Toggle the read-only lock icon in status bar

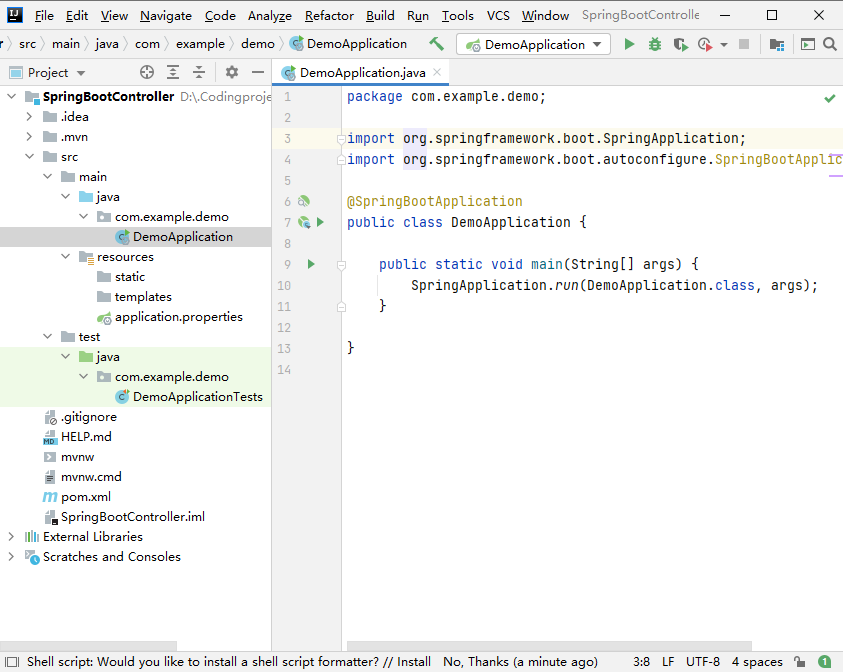click(x=799, y=661)
